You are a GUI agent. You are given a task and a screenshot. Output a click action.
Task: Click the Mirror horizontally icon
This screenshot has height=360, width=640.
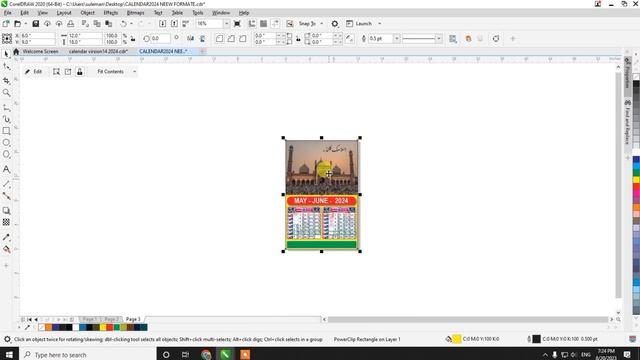(190, 38)
